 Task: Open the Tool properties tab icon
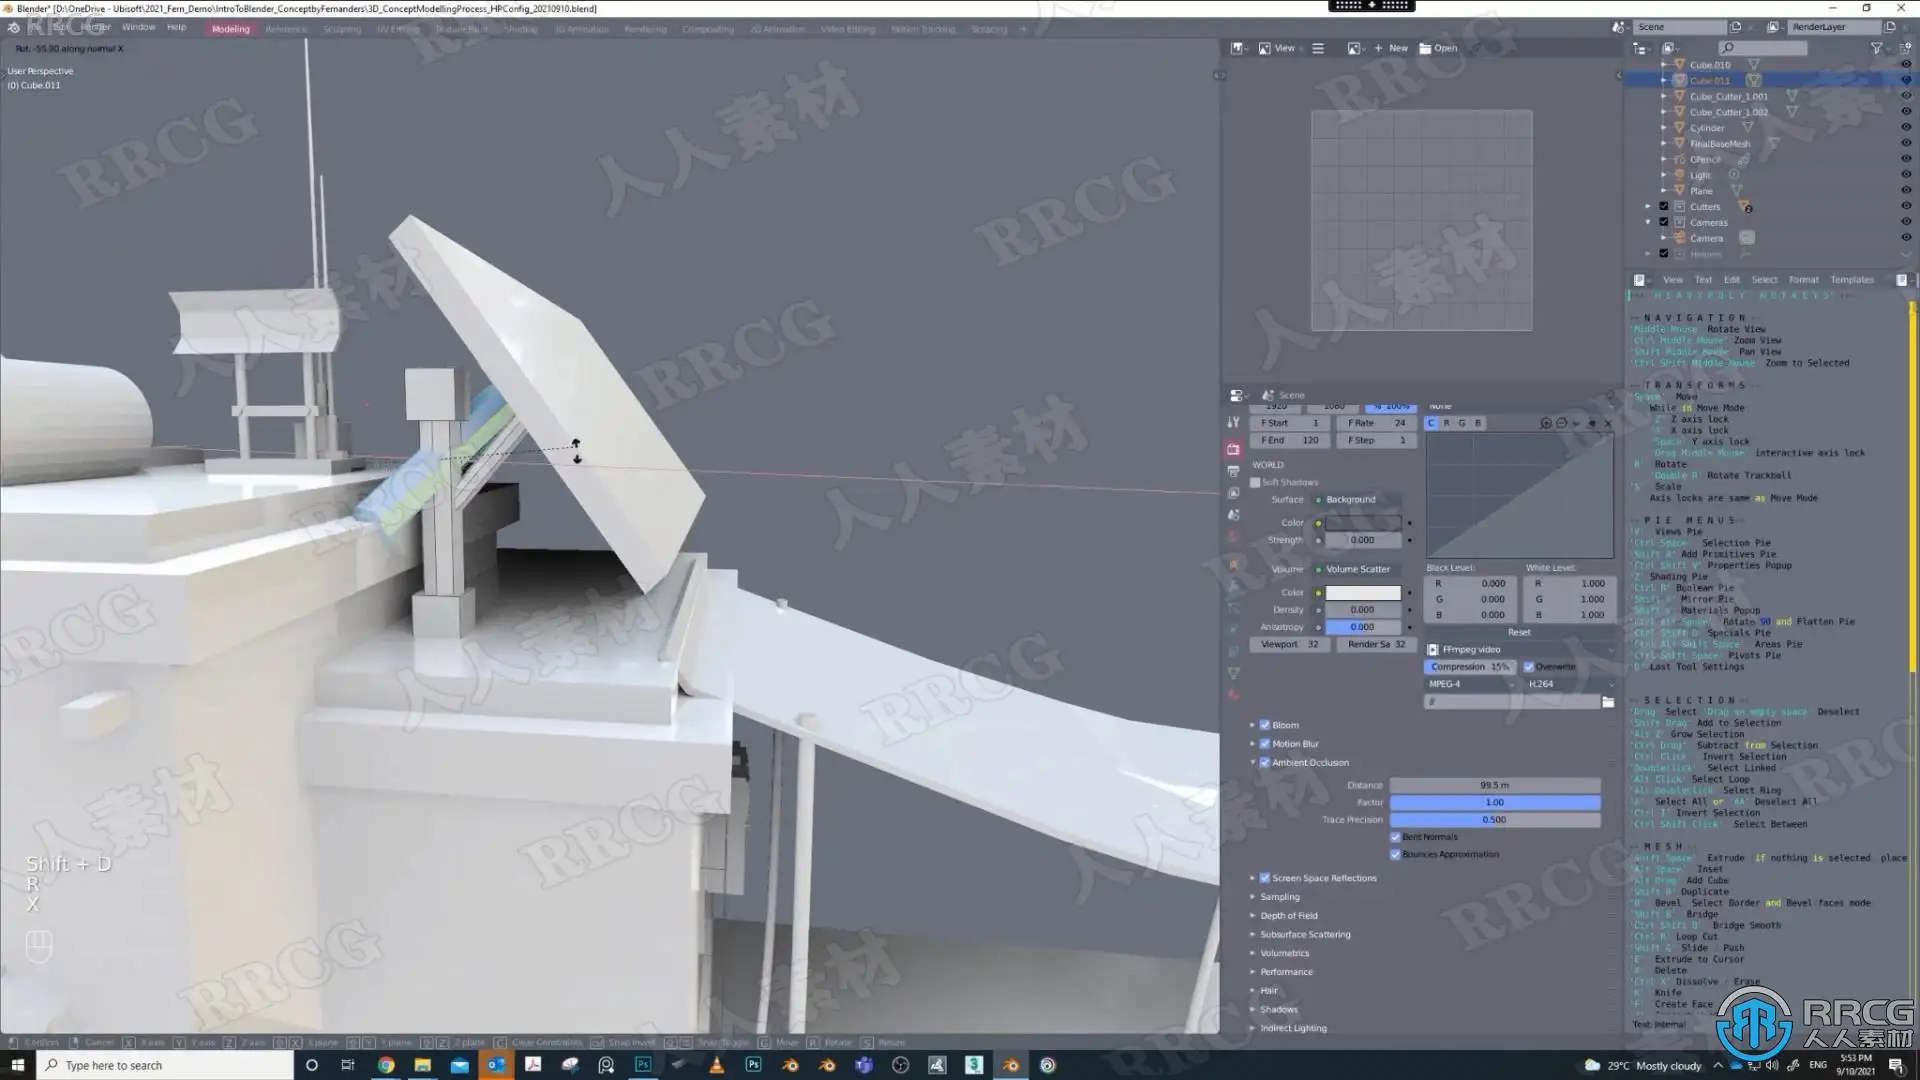click(x=1234, y=423)
